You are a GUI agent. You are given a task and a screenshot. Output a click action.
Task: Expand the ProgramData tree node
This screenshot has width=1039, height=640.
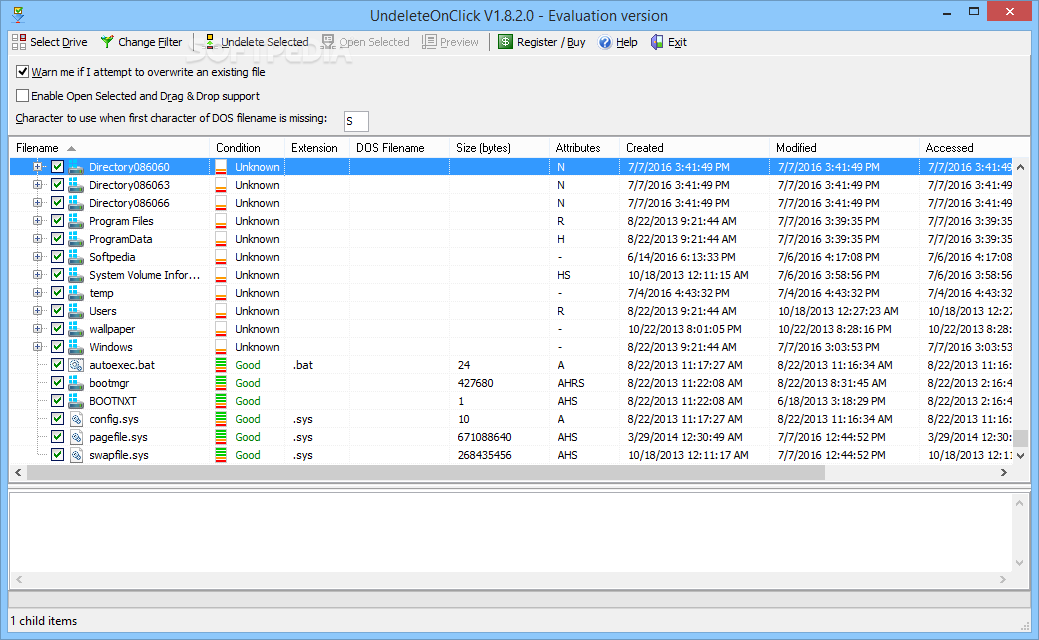point(38,239)
